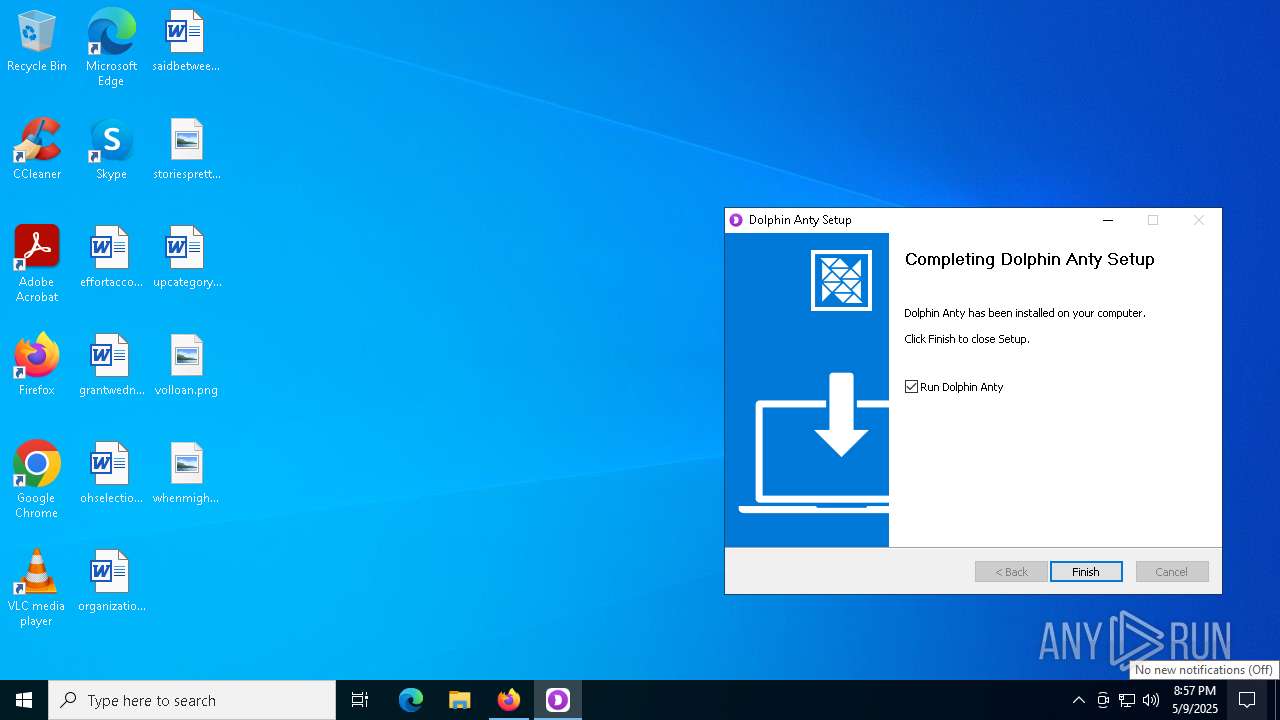Open the Recycle Bin desktop icon
Image resolution: width=1280 pixels, height=720 pixels.
pos(37,42)
